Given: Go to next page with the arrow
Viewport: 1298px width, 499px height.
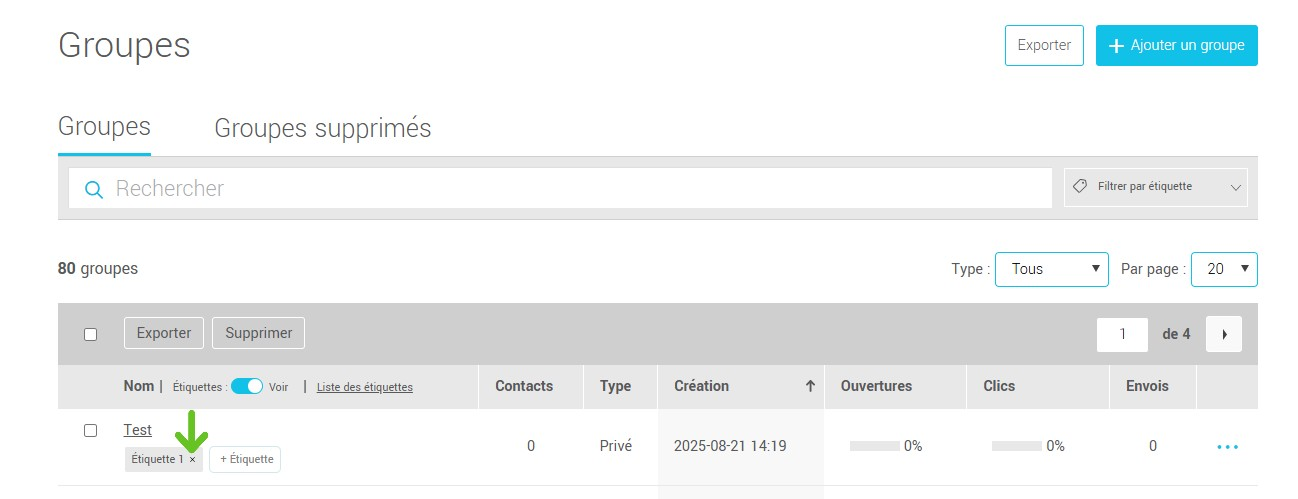Looking at the screenshot, I should click(1224, 334).
